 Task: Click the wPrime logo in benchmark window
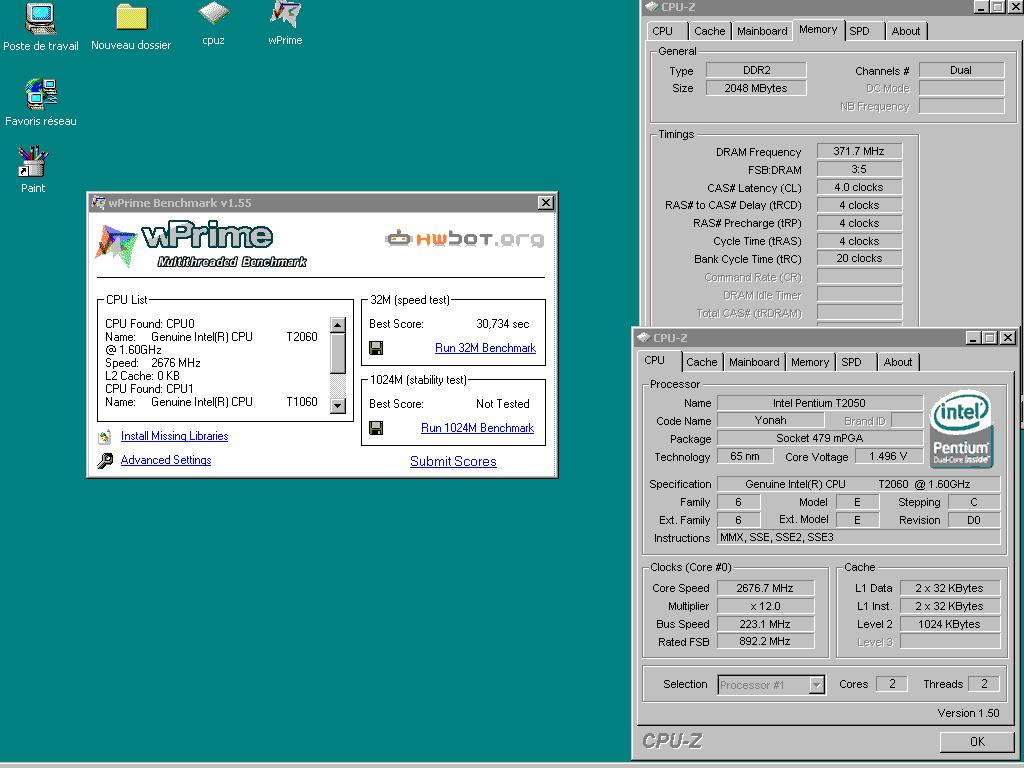click(202, 244)
